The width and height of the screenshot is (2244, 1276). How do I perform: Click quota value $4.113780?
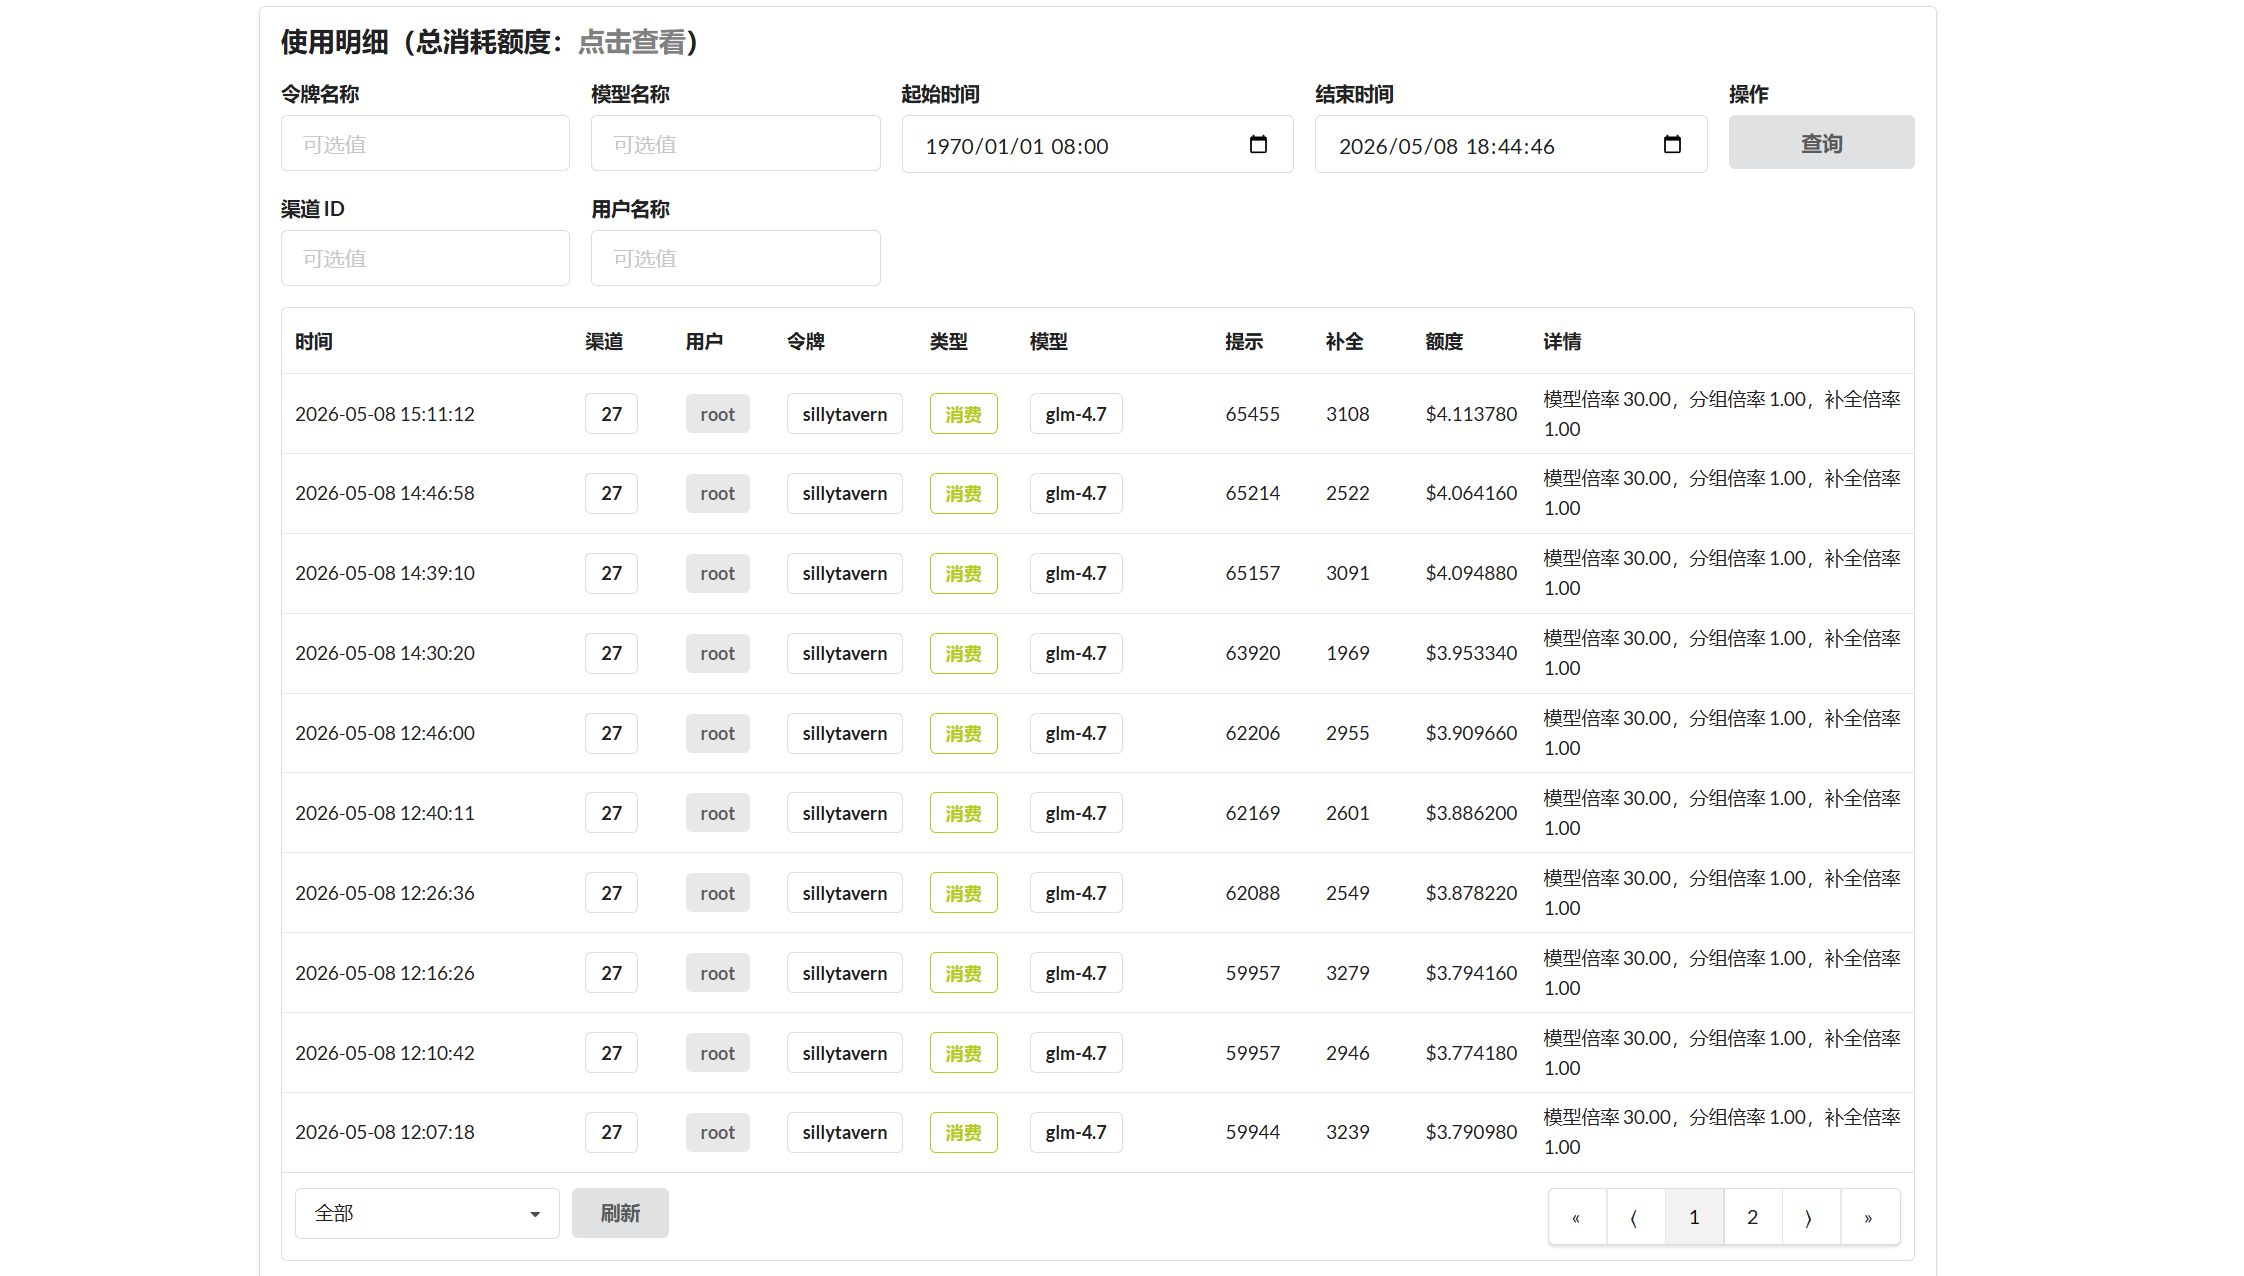[x=1471, y=414]
